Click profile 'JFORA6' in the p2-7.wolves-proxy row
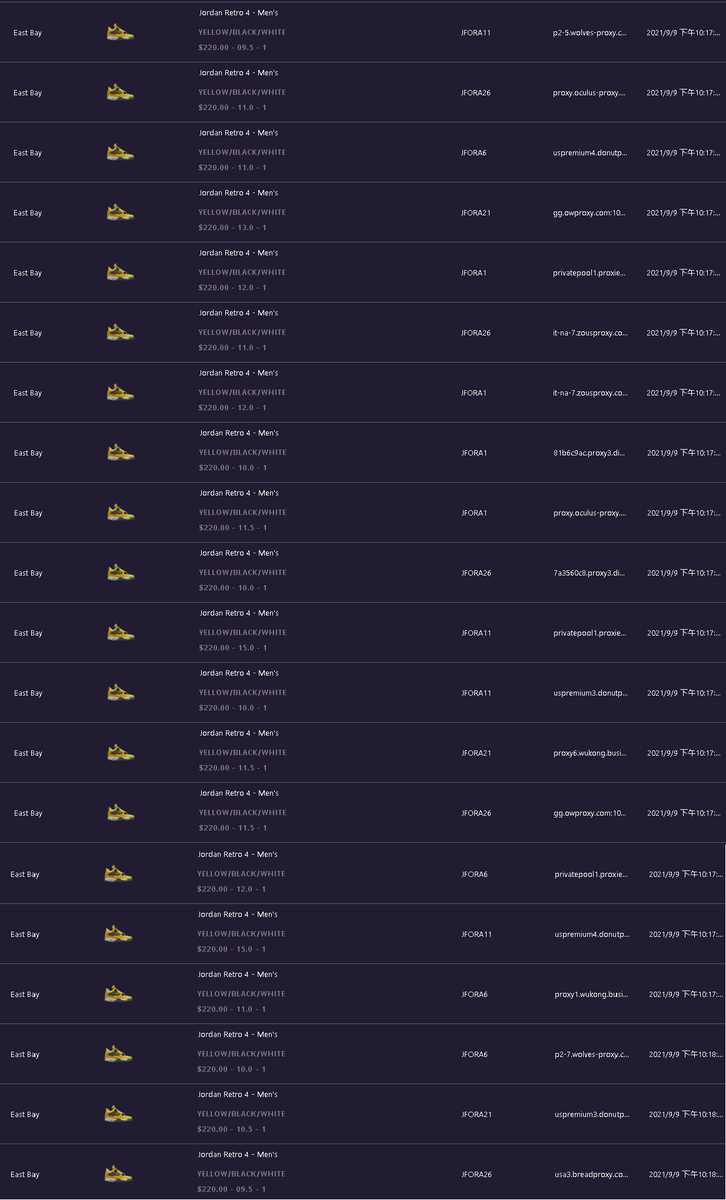This screenshot has height=1200, width=726. coord(474,1054)
